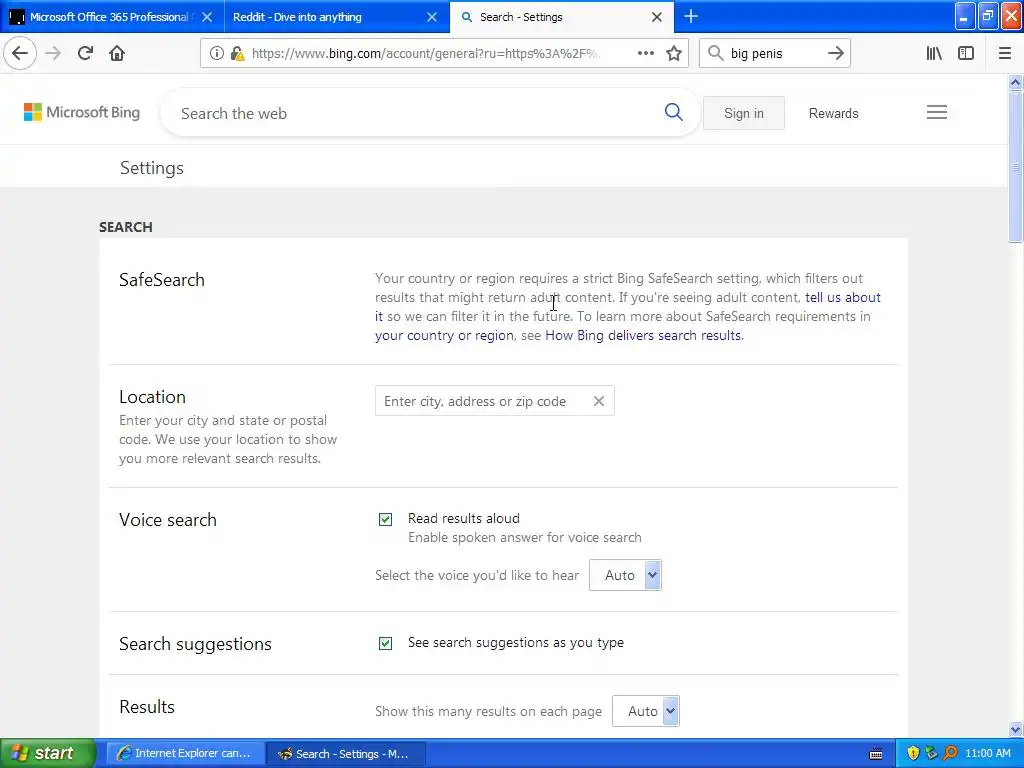Click the orange magnifier tray icon
Screen dimensions: 1024x768
click(950, 753)
